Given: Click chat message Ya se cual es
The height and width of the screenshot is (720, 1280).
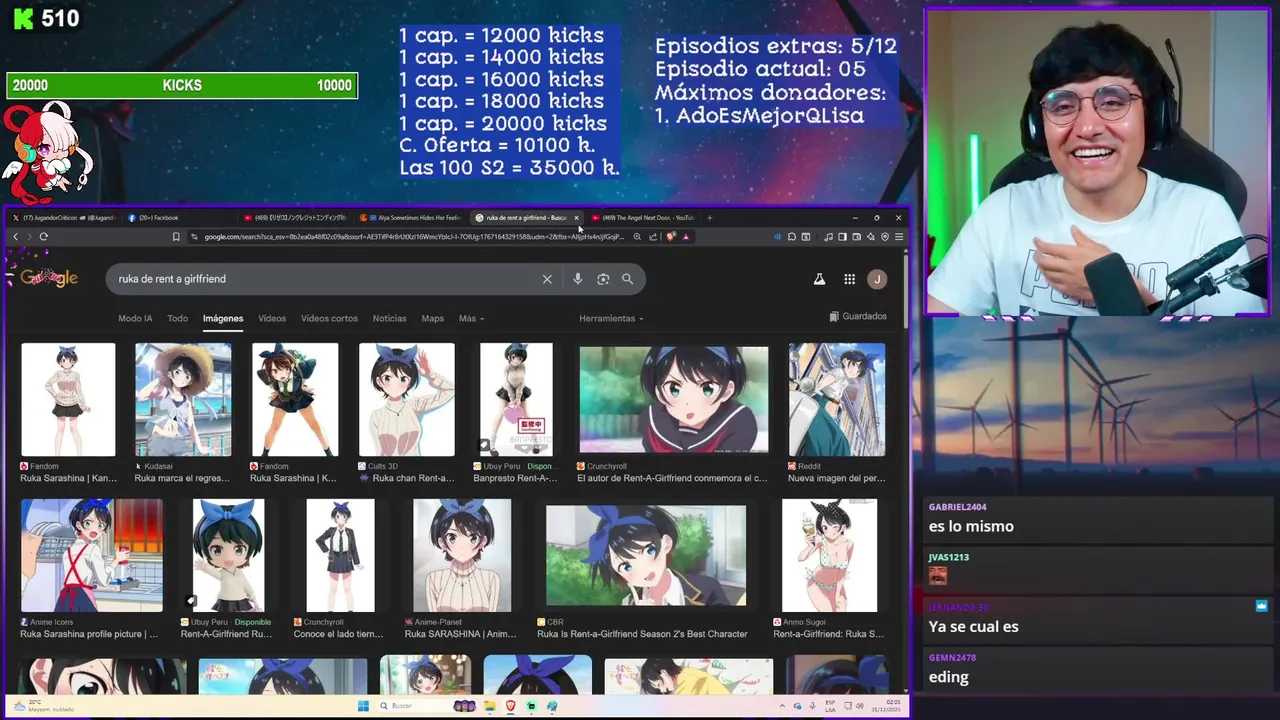Looking at the screenshot, I should point(973,627).
